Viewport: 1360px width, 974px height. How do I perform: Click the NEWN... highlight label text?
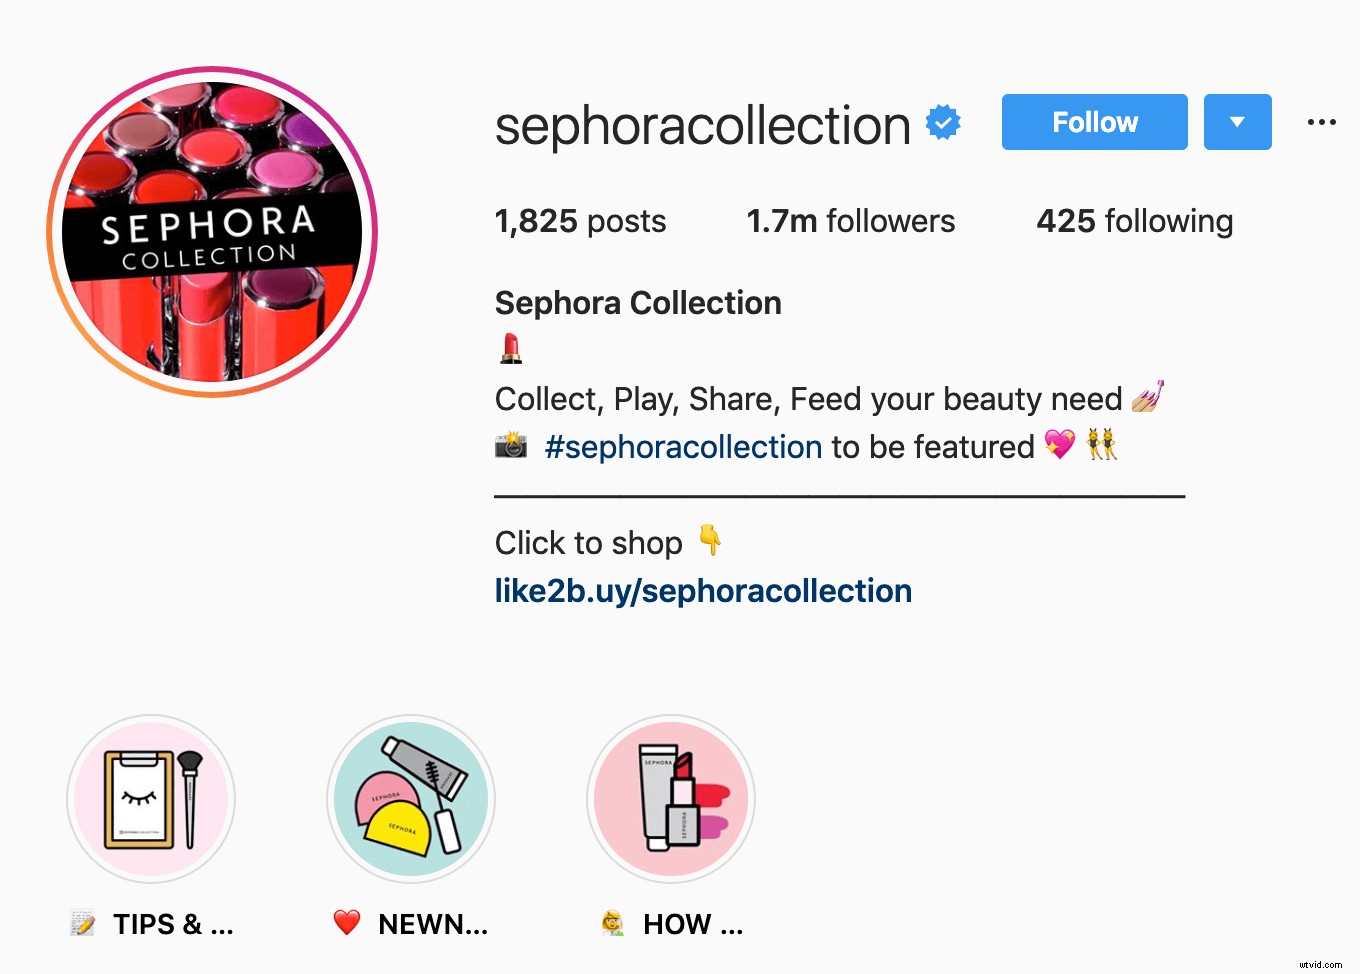pos(433,924)
